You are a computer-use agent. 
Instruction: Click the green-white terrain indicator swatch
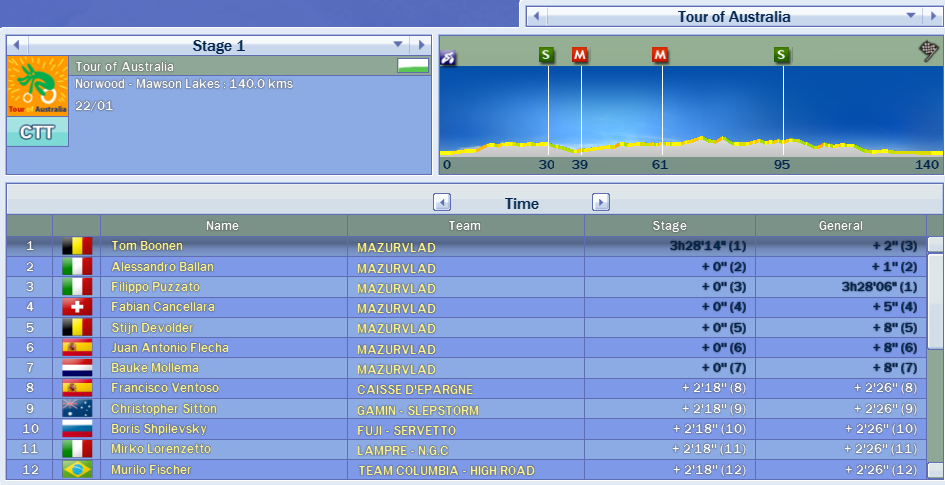click(x=413, y=66)
